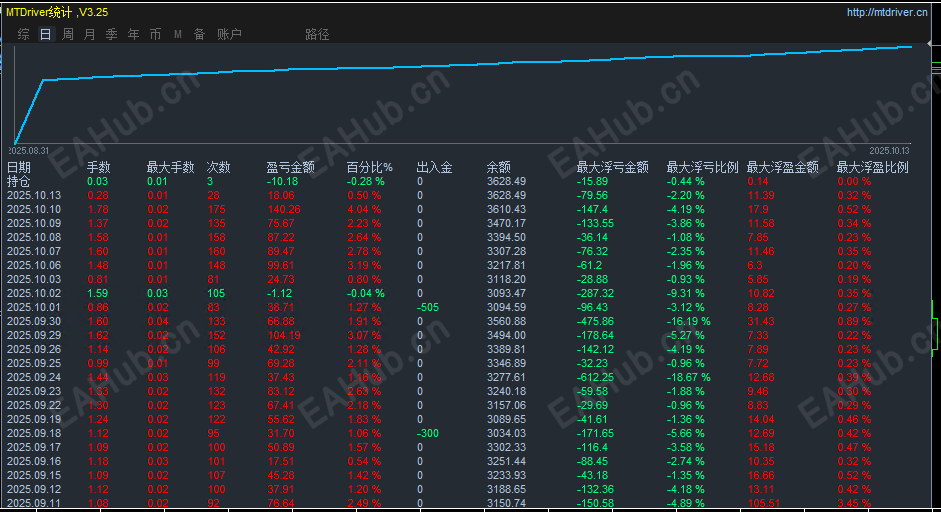This screenshot has width=941, height=512.
Task: Click the 手数 column header
Action: pos(98,167)
